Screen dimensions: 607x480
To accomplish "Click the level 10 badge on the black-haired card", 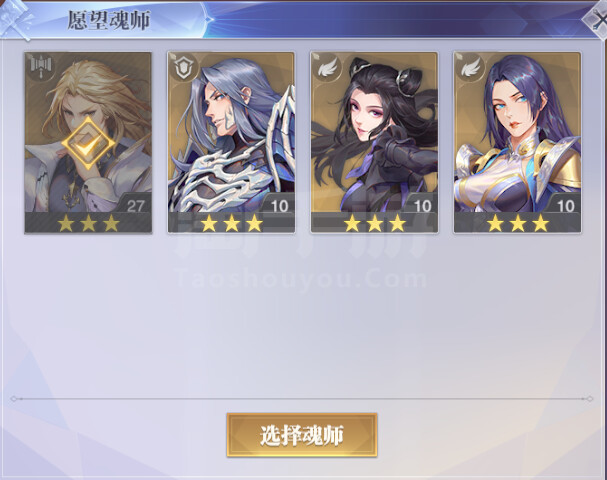I will tap(422, 206).
